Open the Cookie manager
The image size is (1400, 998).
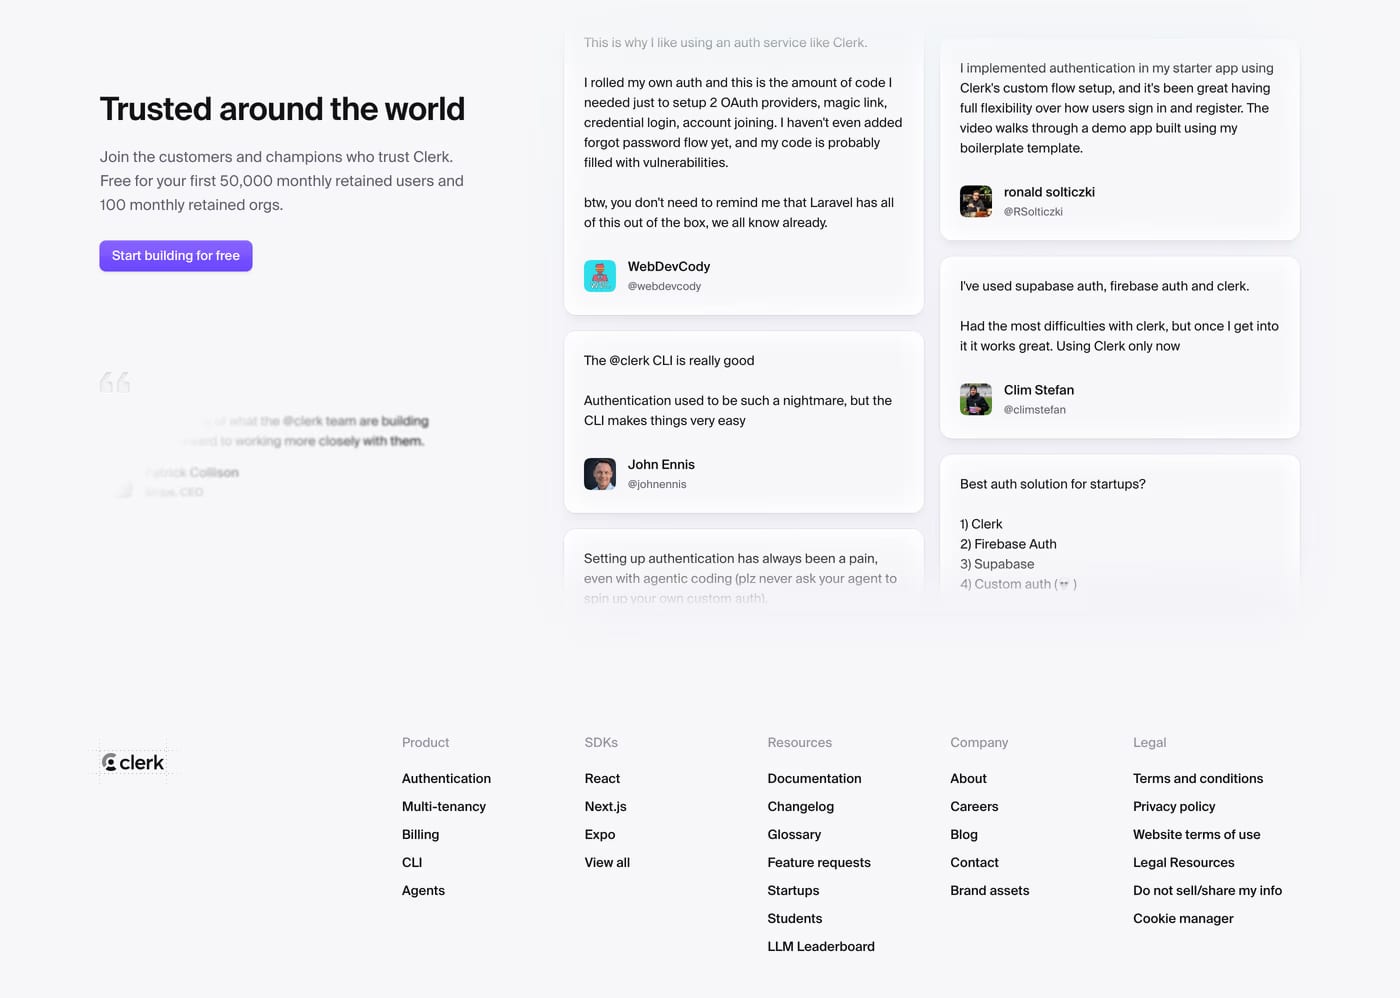click(1183, 918)
